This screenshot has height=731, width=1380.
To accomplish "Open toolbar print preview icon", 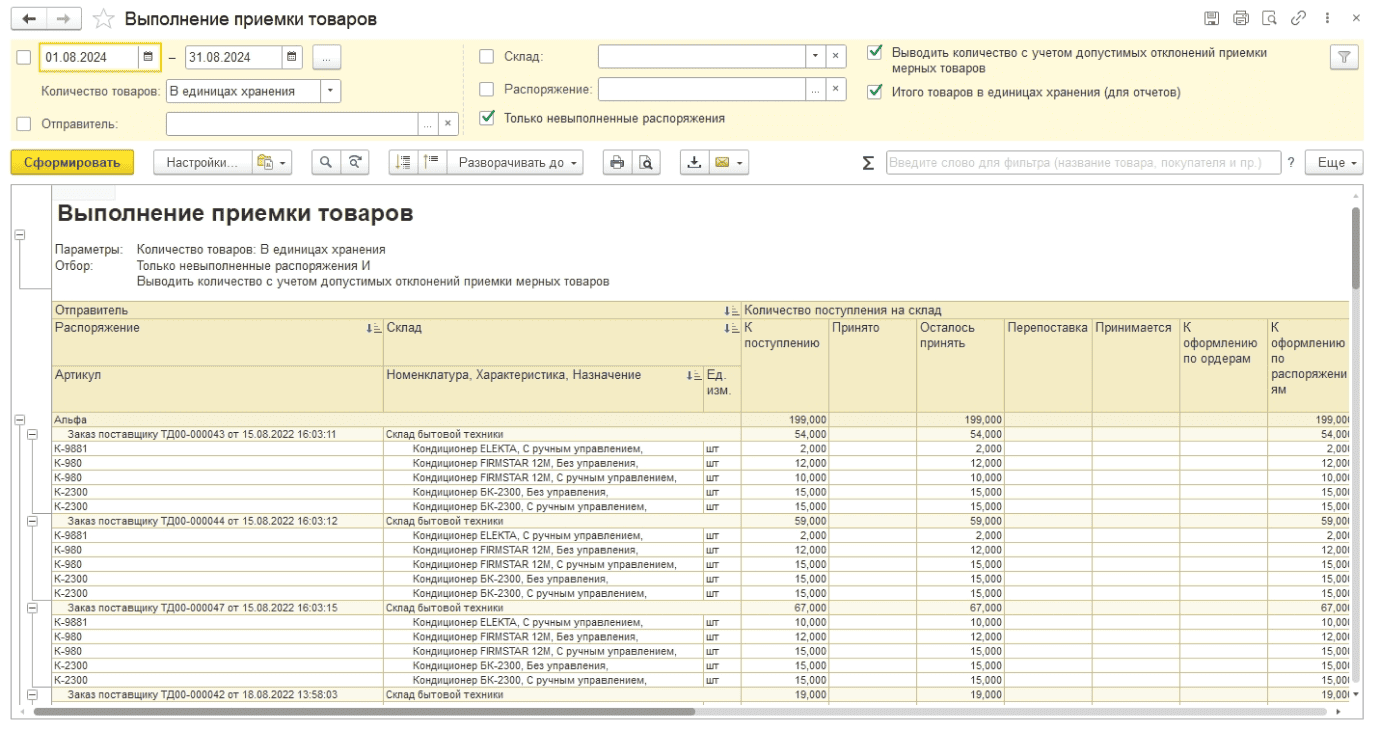I will [646, 163].
